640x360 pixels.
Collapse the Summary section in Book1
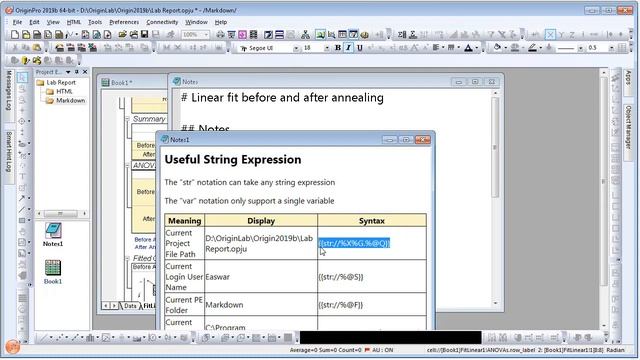point(127,119)
